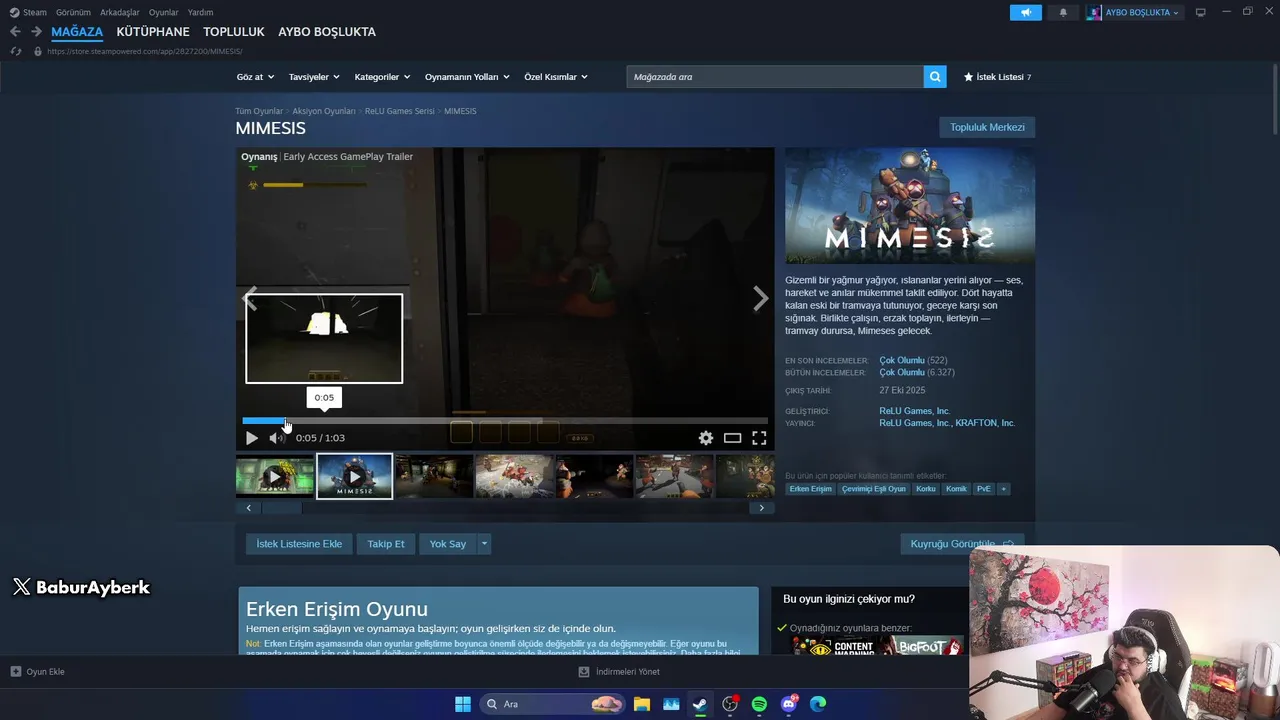Screen dimensions: 1280x720
Task: Expand Oynamanın Yolları dropdown
Action: point(467,77)
